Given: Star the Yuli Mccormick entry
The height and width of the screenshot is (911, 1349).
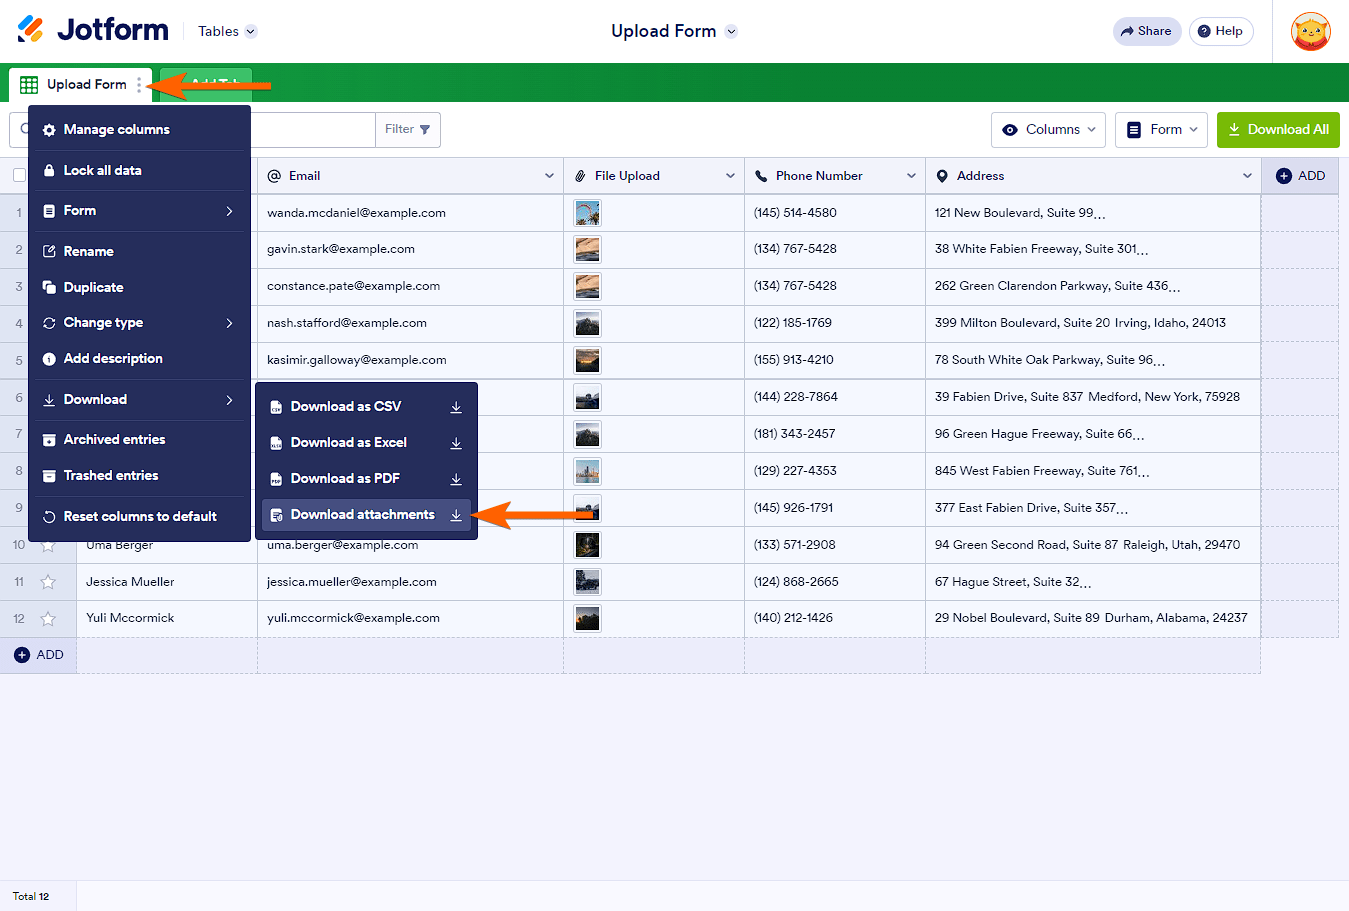Looking at the screenshot, I should coord(48,619).
